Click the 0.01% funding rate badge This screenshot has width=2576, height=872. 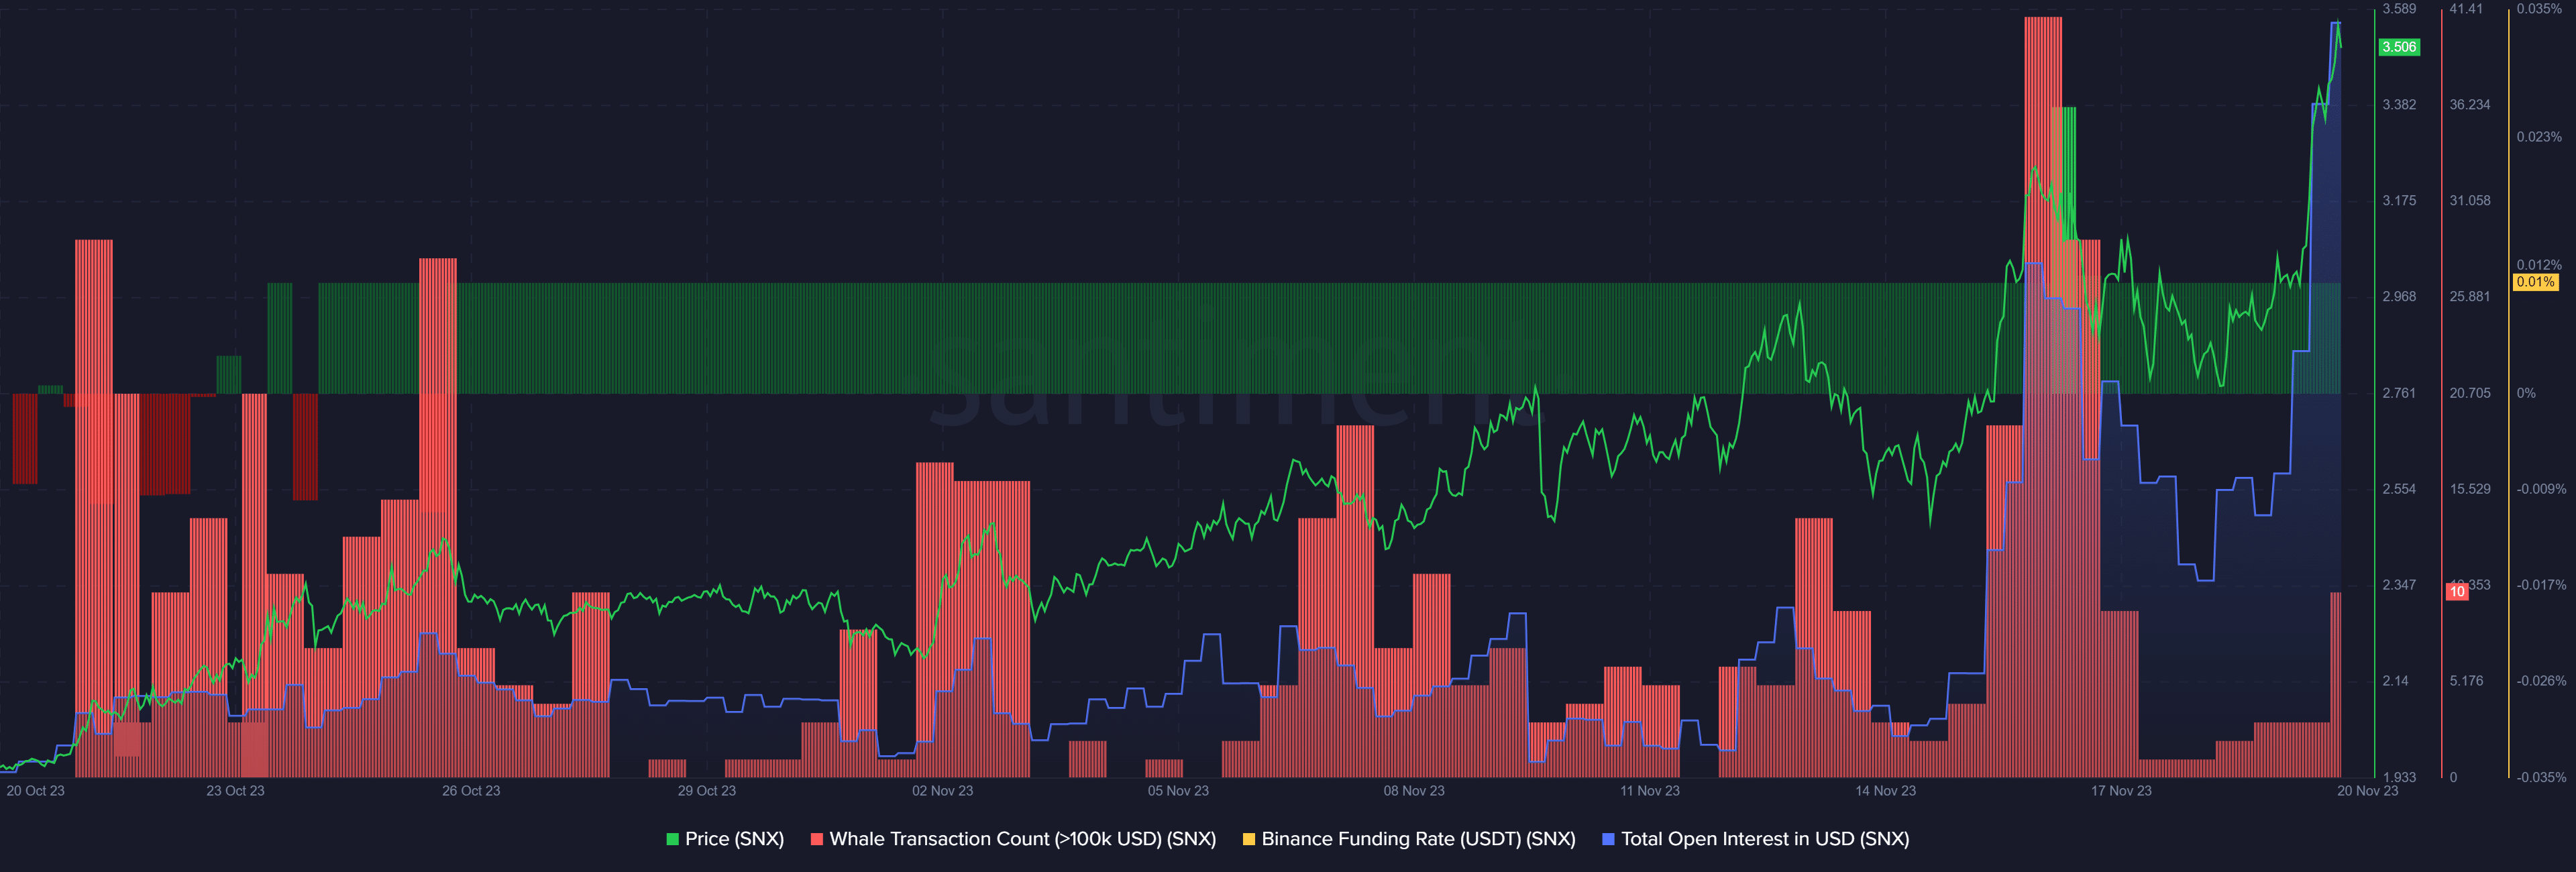[2536, 282]
